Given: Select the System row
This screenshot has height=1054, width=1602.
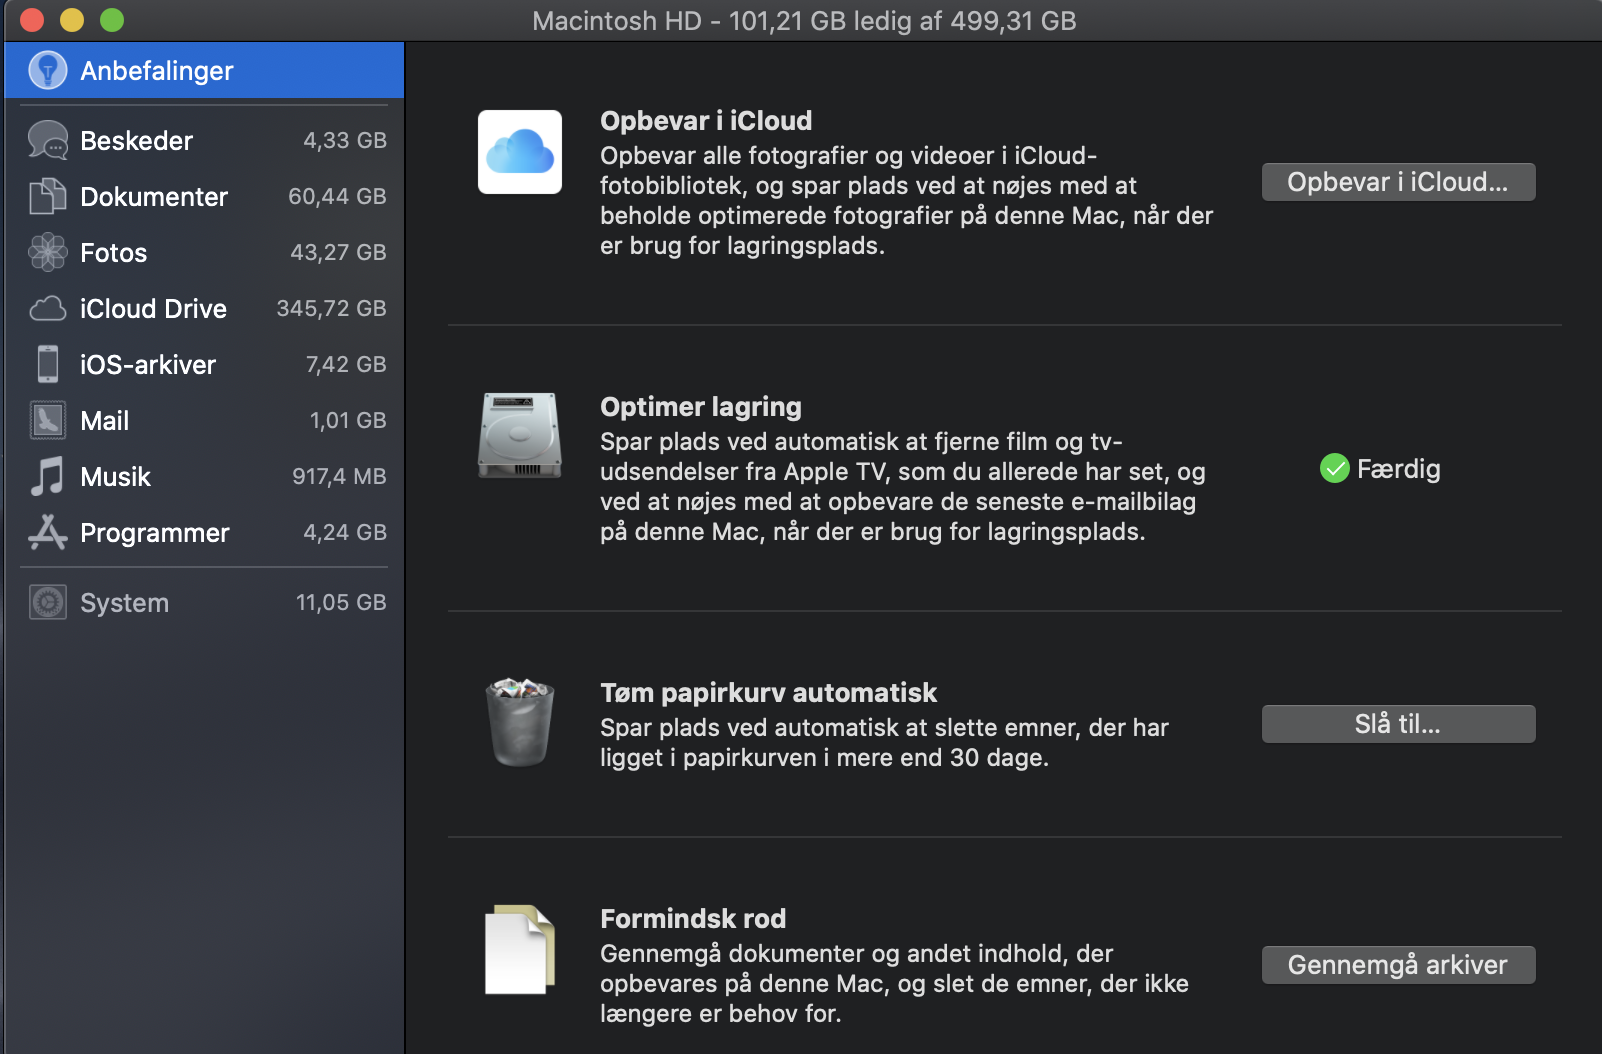Looking at the screenshot, I should pos(204,602).
